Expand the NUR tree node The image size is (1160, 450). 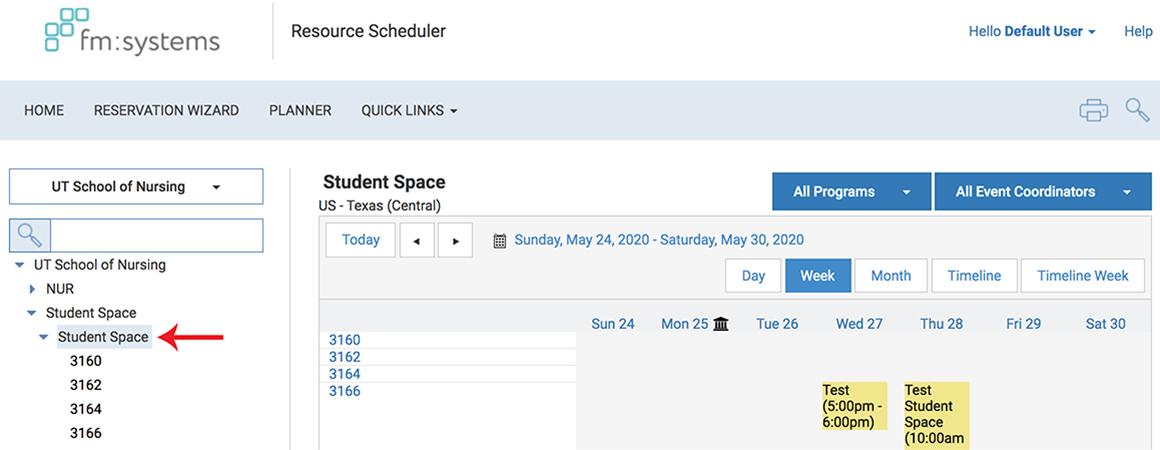click(x=32, y=289)
